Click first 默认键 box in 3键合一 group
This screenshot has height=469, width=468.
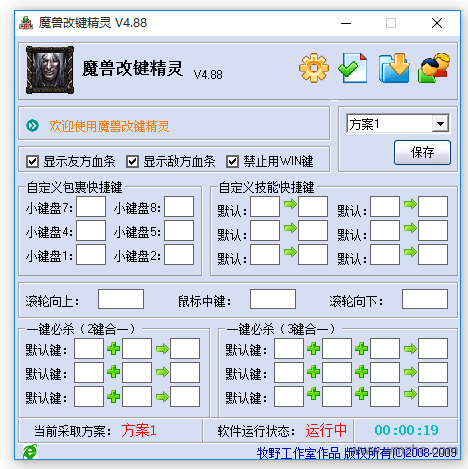point(289,349)
